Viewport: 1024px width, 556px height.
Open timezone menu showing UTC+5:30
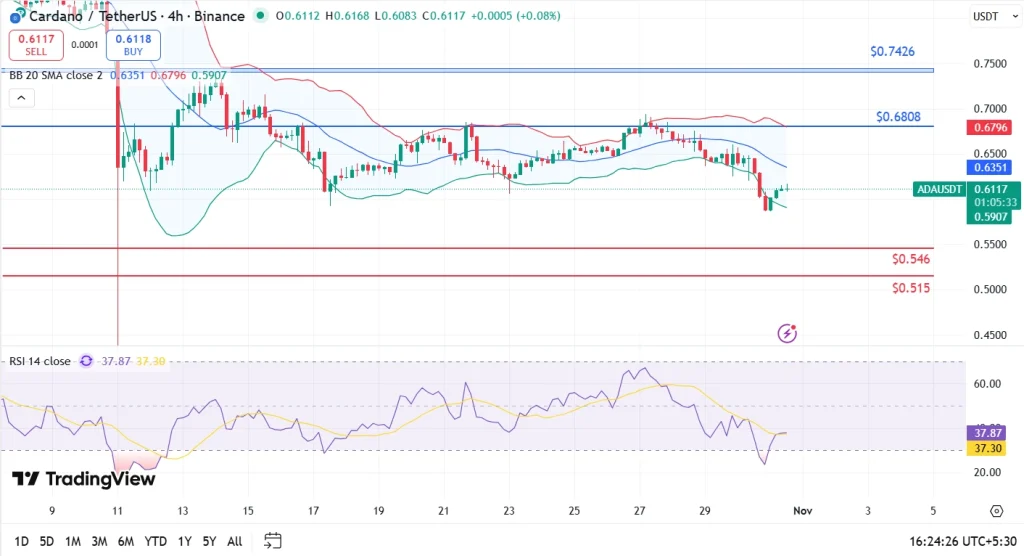(x=960, y=541)
